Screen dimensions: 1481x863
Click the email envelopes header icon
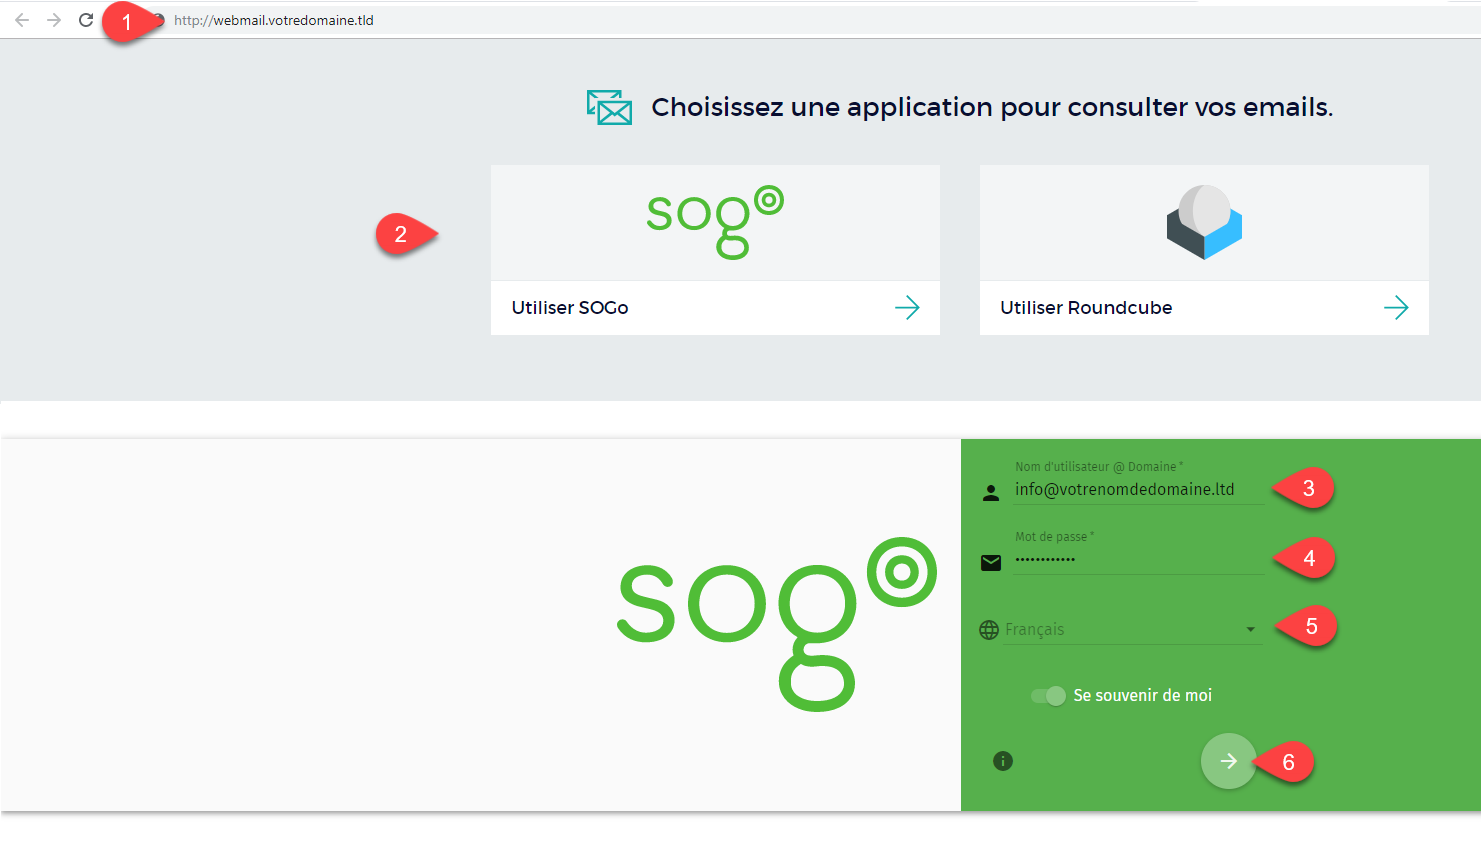(609, 107)
